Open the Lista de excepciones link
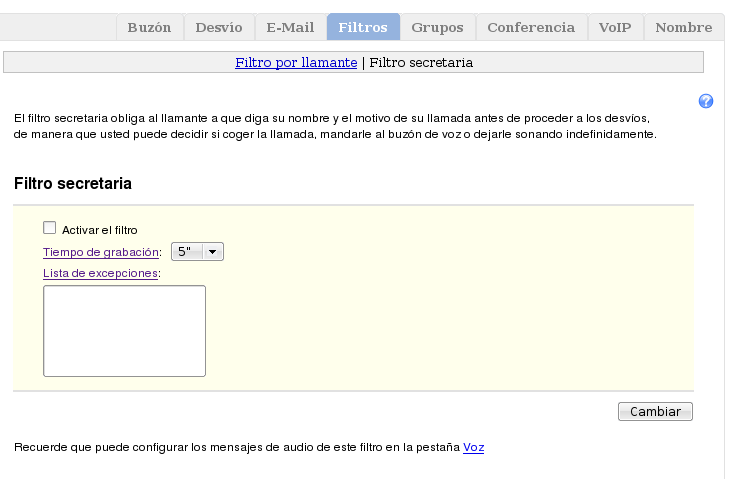 click(x=100, y=273)
